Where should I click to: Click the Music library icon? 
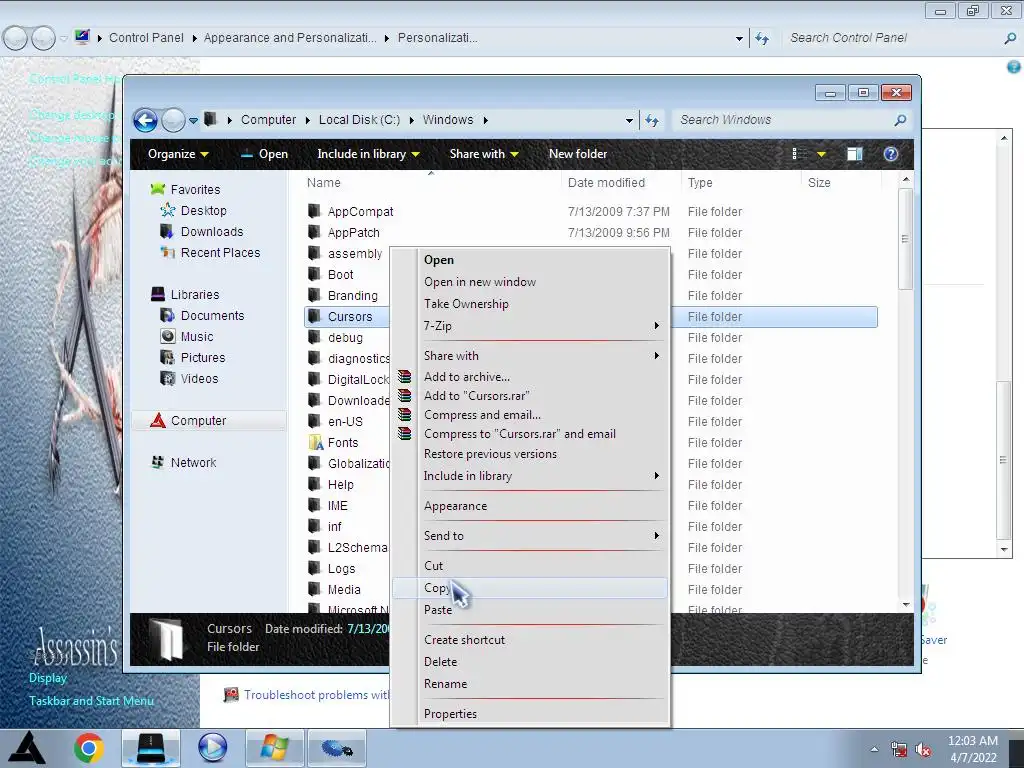[168, 336]
